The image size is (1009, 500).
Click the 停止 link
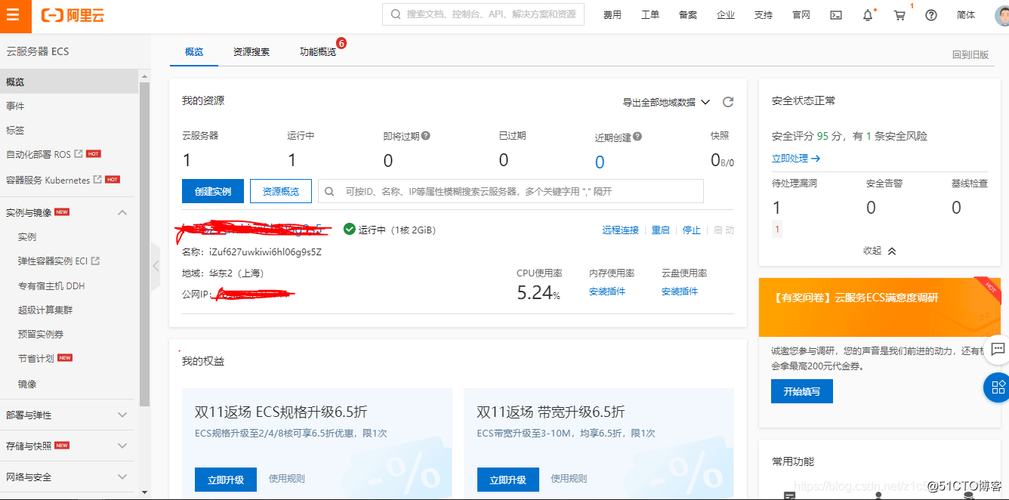[x=691, y=230]
